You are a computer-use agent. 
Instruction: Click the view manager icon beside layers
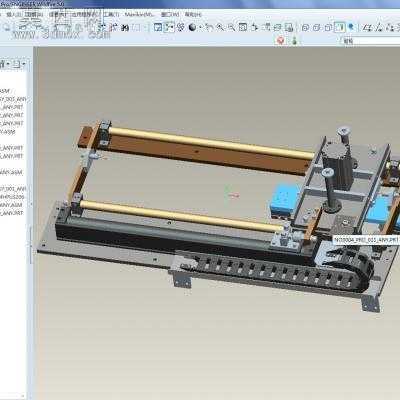289,27
